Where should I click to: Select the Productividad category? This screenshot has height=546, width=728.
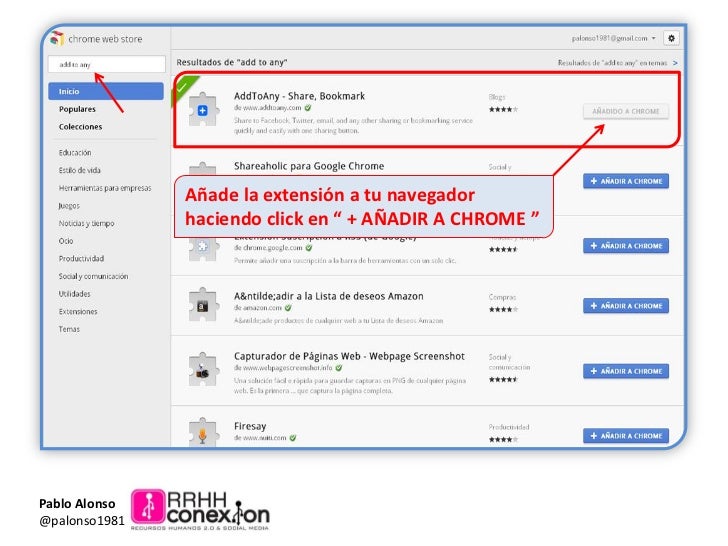tap(81, 259)
